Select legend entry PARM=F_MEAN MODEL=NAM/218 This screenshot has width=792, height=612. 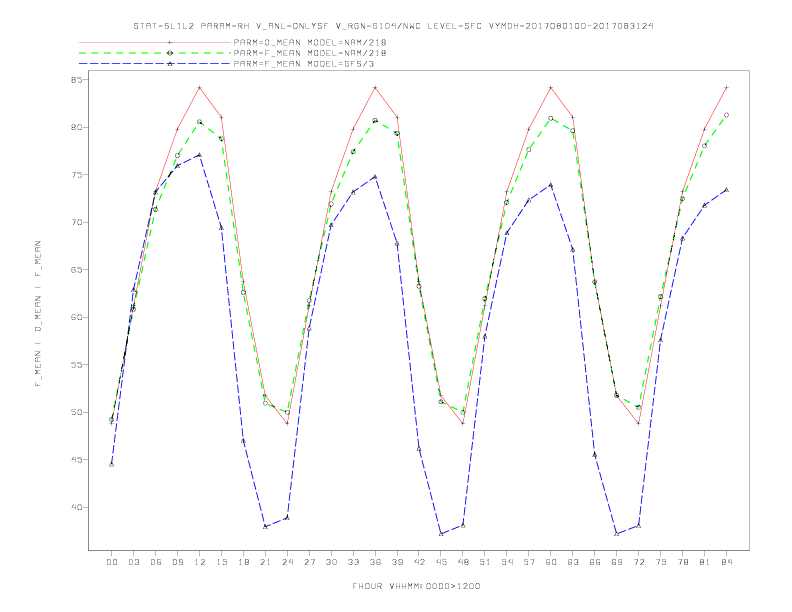click(x=310, y=53)
